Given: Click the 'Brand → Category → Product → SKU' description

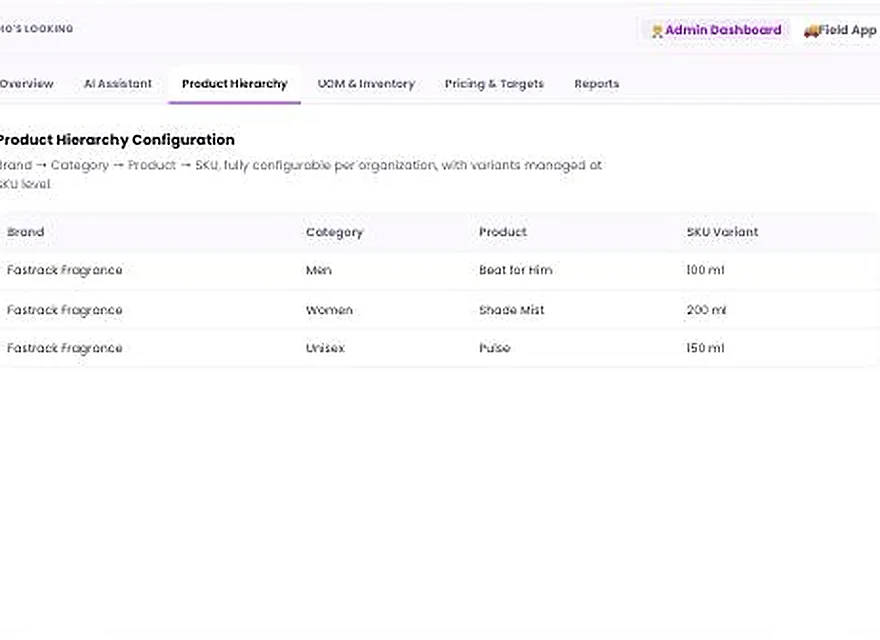Looking at the screenshot, I should pos(301,174).
